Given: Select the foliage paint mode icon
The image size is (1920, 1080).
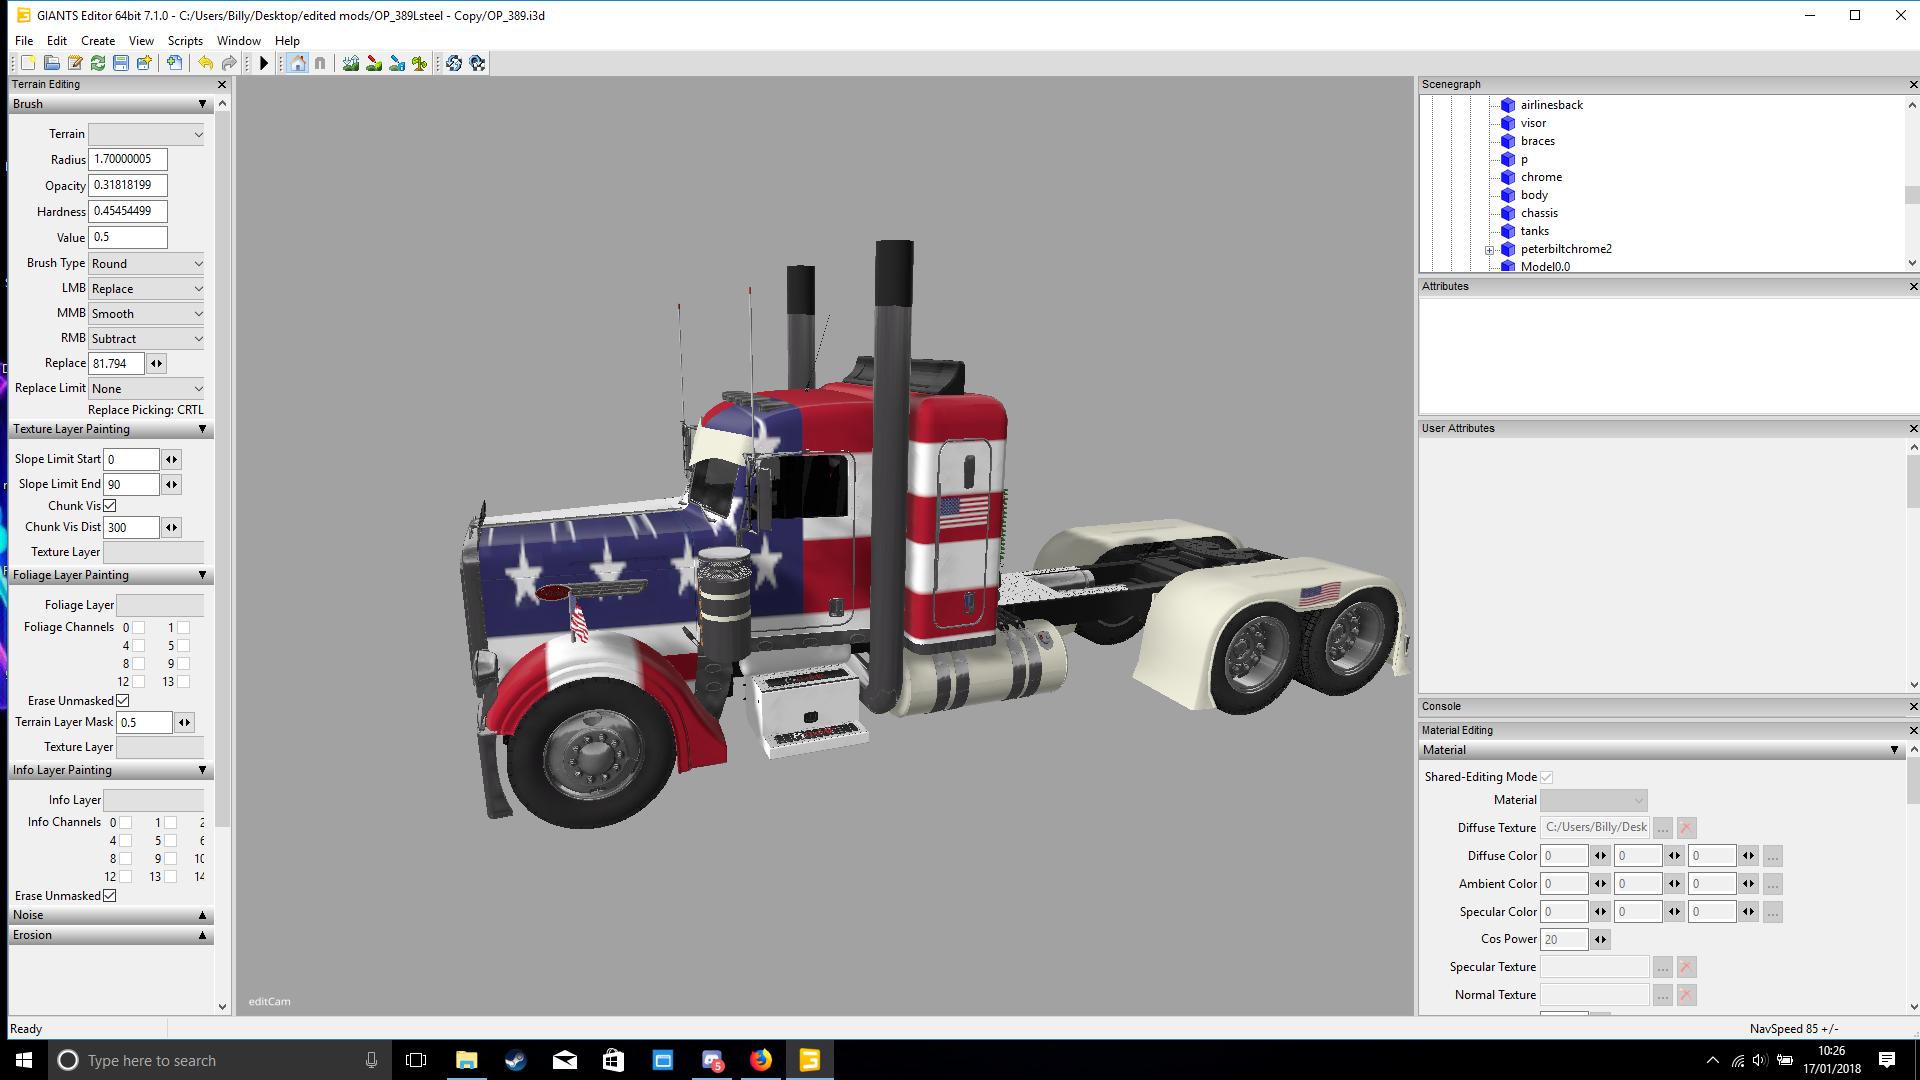Looking at the screenshot, I should click(x=420, y=63).
